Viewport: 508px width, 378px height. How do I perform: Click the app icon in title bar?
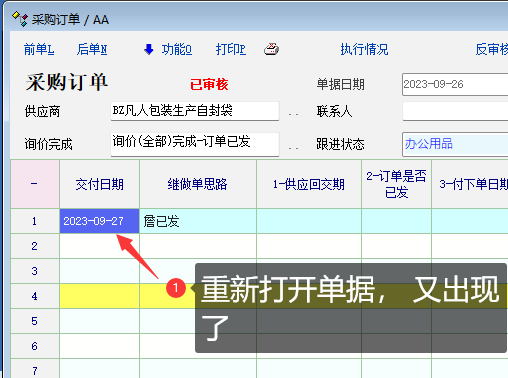[x=20, y=19]
